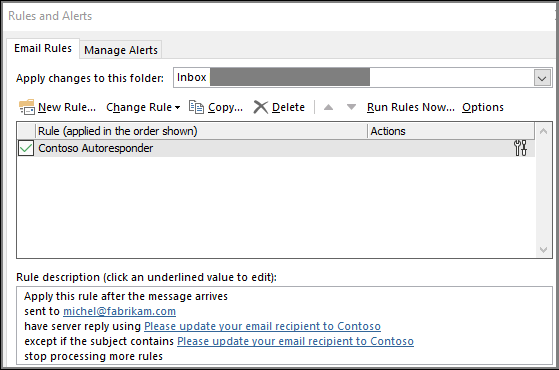Move rule up with the up arrow
The height and width of the screenshot is (370, 559).
[328, 107]
